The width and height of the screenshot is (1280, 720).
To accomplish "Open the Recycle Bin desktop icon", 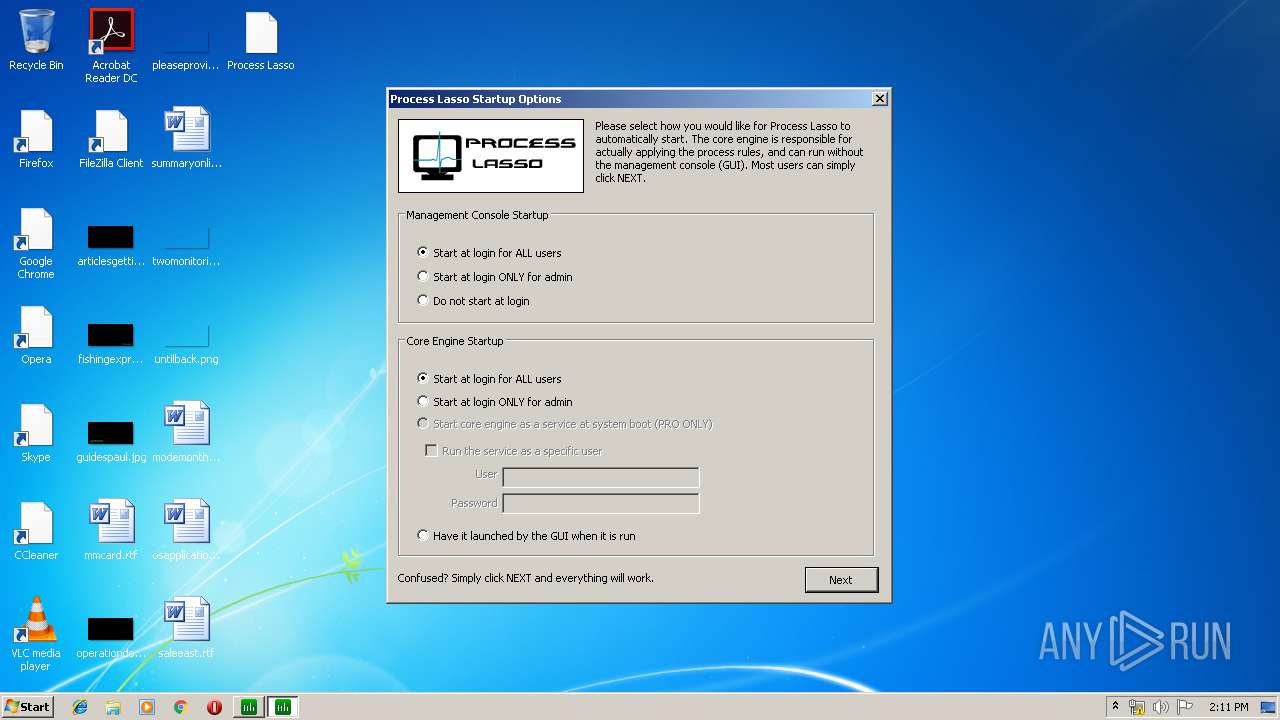I will click(36, 40).
